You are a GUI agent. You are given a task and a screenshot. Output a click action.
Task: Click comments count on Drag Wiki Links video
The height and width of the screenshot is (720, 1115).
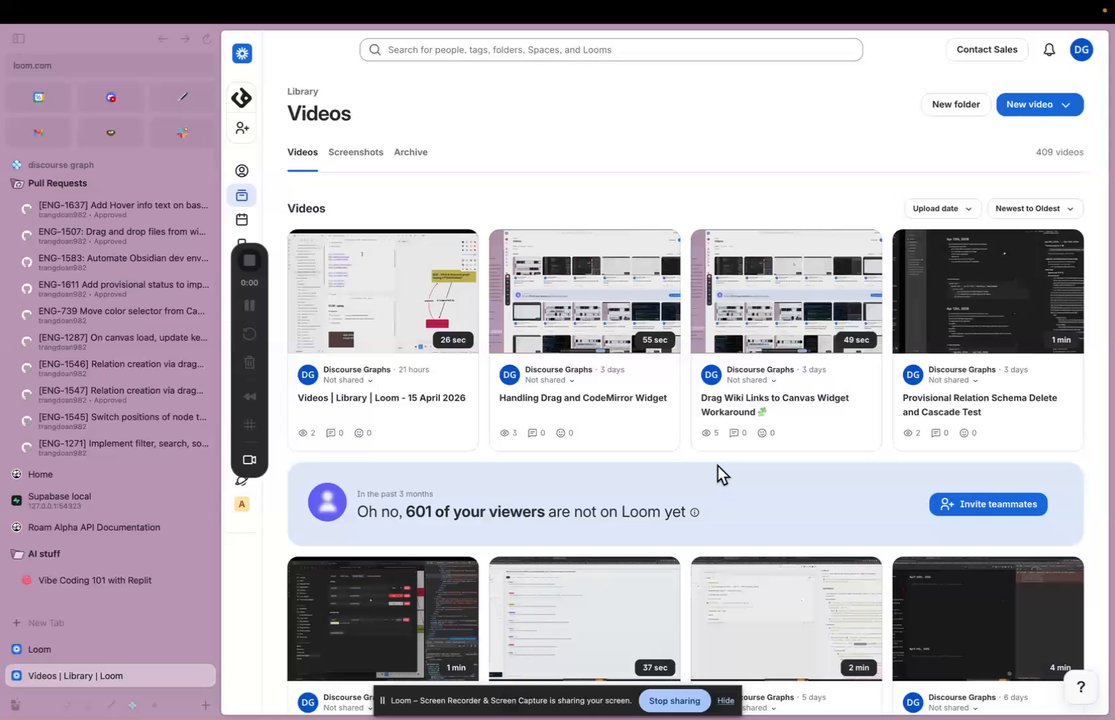(738, 433)
